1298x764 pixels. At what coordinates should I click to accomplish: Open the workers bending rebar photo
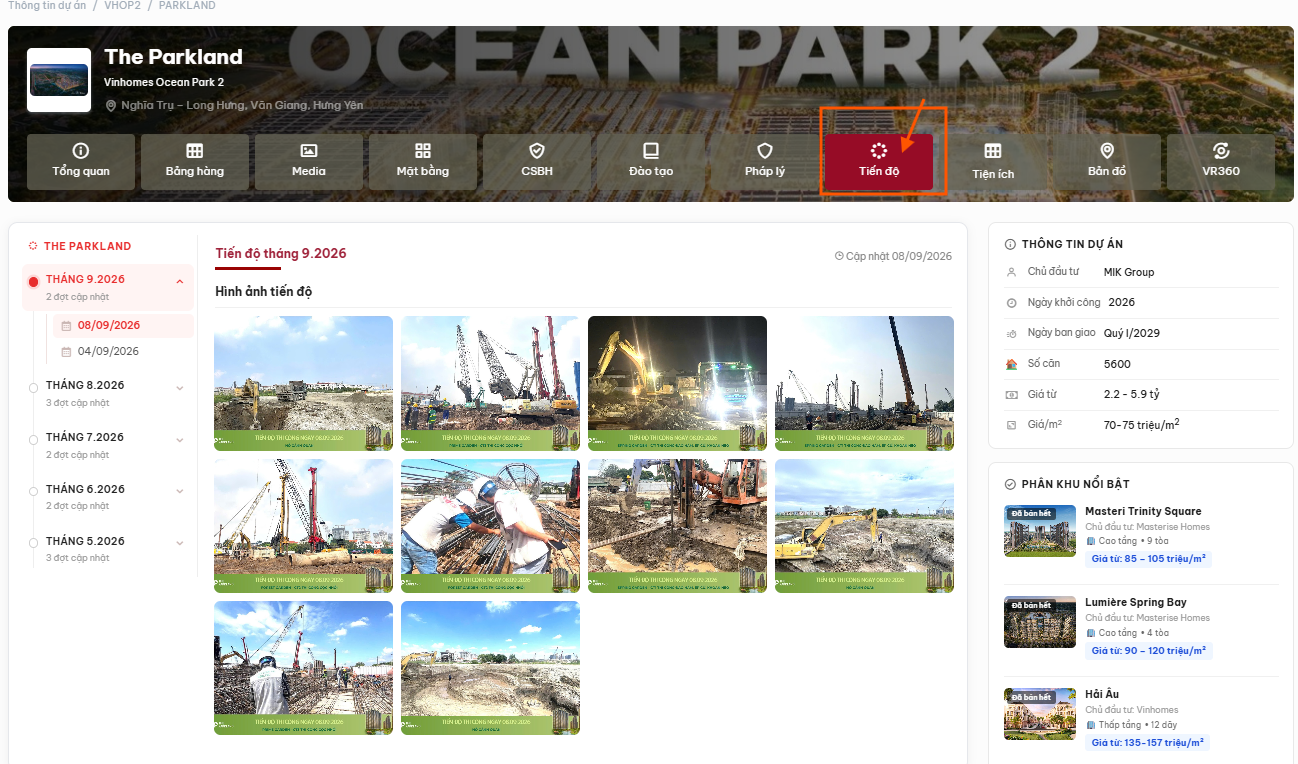(490, 526)
